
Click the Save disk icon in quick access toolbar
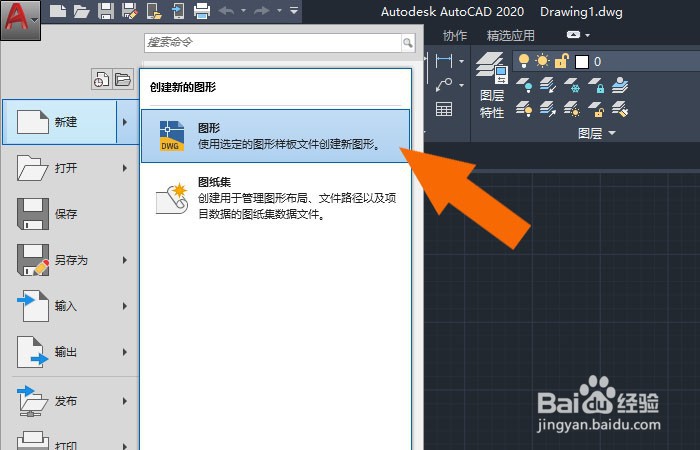(x=106, y=11)
